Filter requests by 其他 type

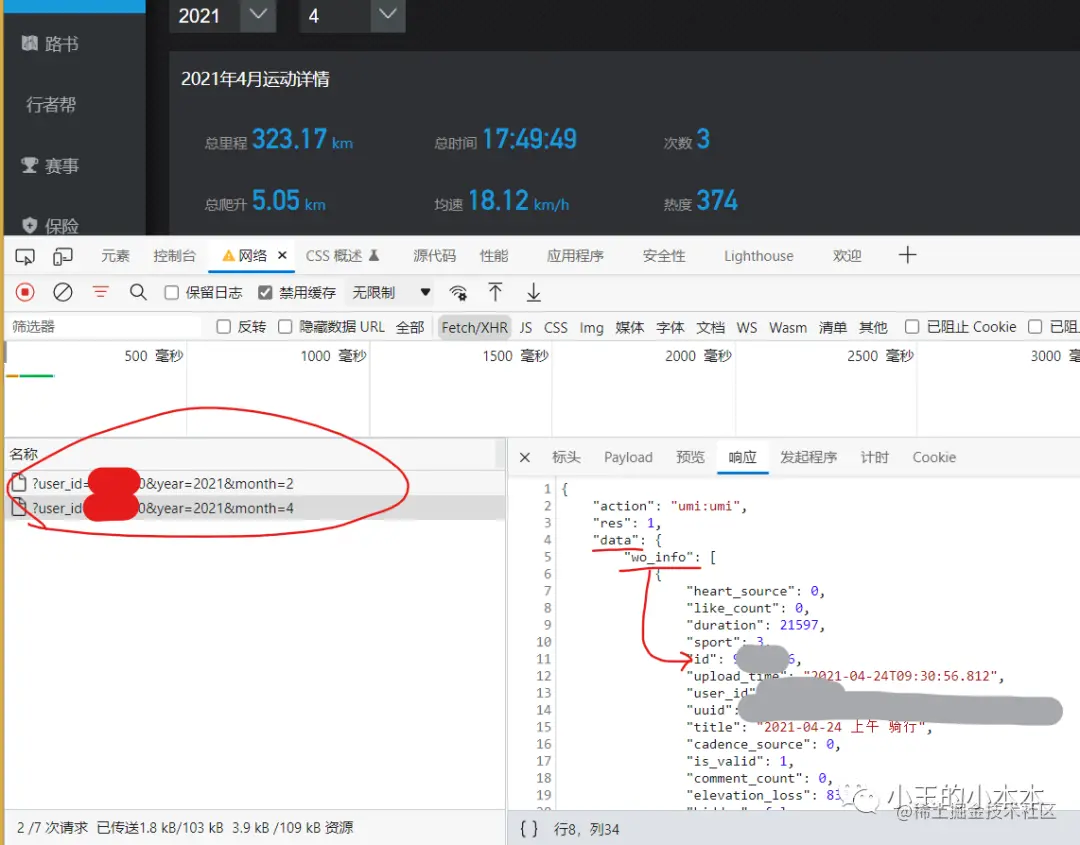pyautogui.click(x=873, y=327)
